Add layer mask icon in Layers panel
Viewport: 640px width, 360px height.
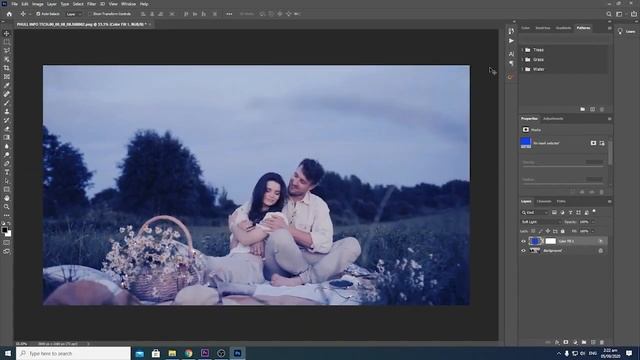pyautogui.click(x=566, y=342)
